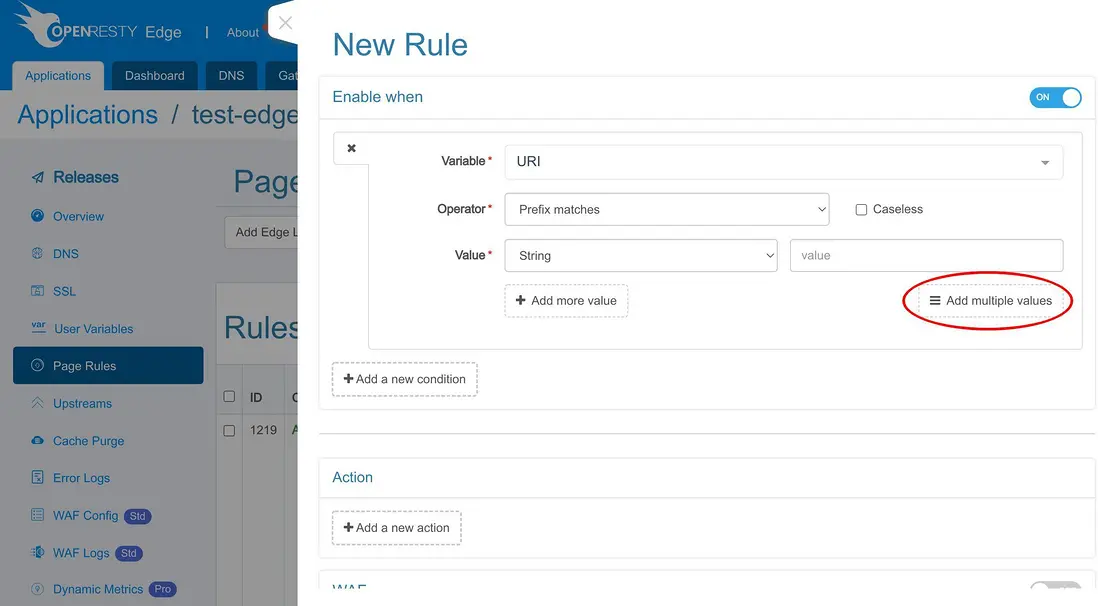
Task: Check the Caseless checkbox
Action: tap(861, 209)
